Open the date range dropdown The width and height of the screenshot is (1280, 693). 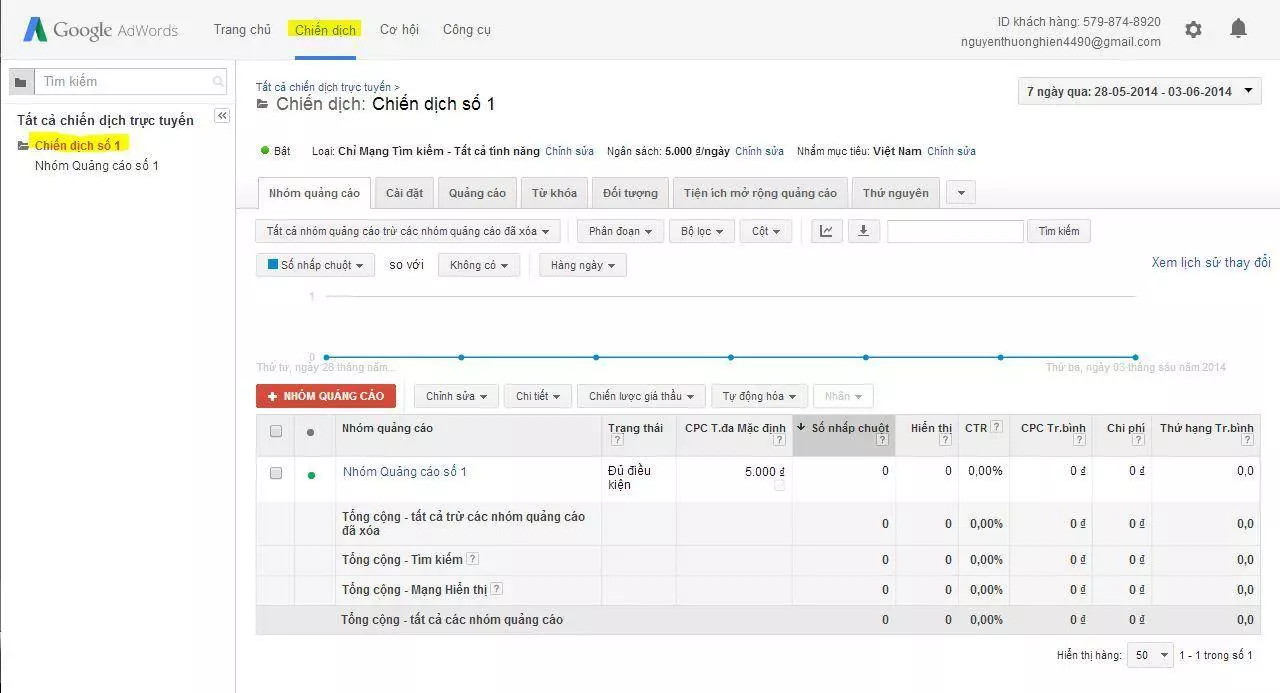pyautogui.click(x=1138, y=91)
